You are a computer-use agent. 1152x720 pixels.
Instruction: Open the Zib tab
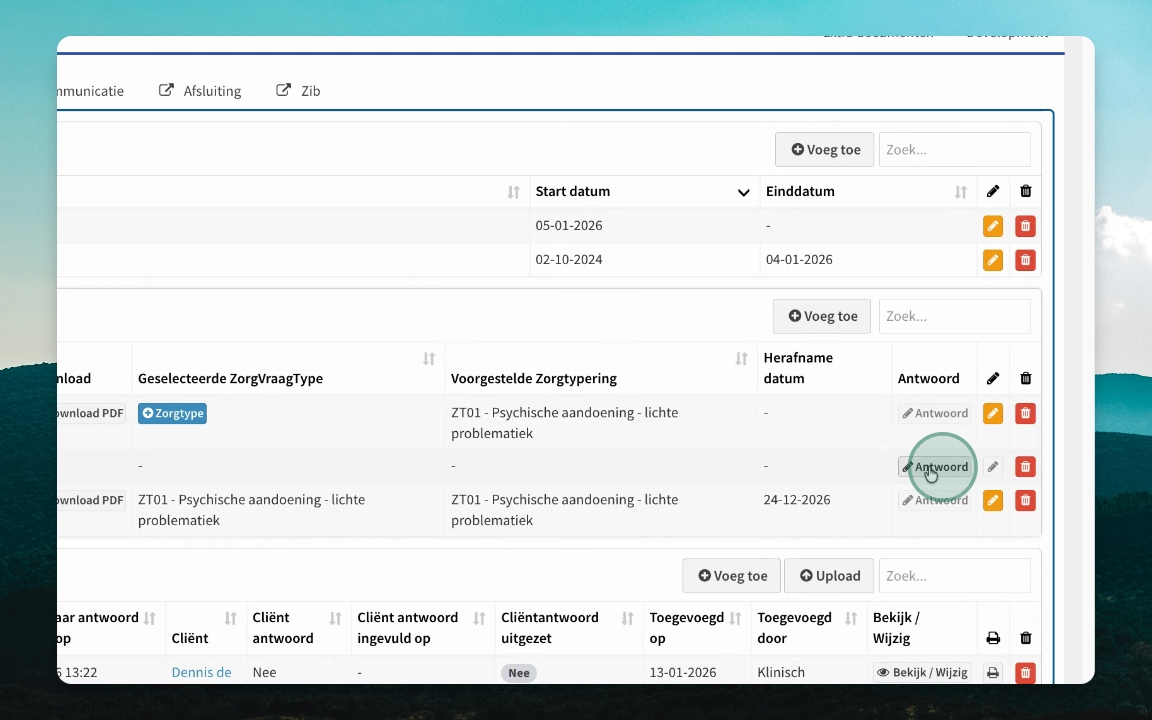[298, 90]
